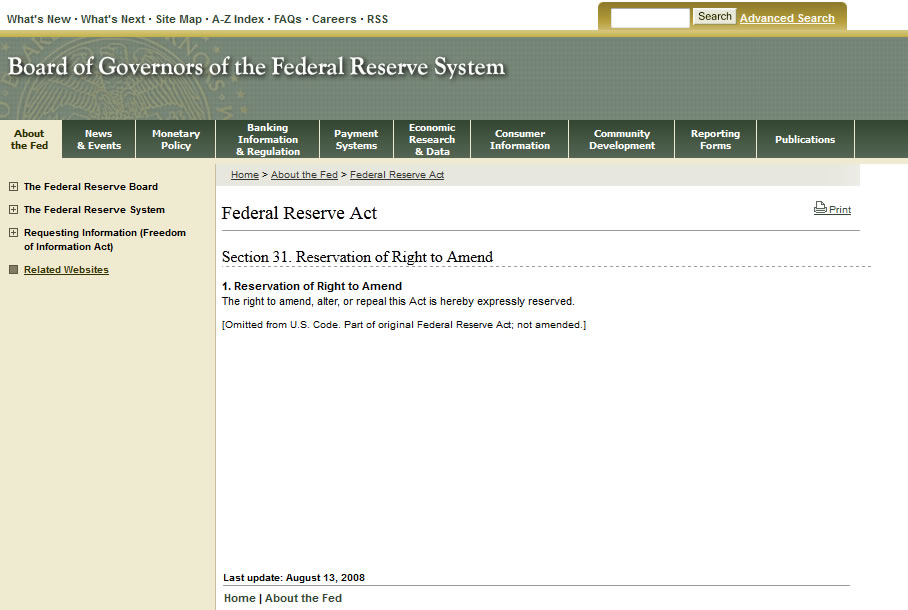Click the Search button
This screenshot has height=610, width=908.
click(x=715, y=16)
